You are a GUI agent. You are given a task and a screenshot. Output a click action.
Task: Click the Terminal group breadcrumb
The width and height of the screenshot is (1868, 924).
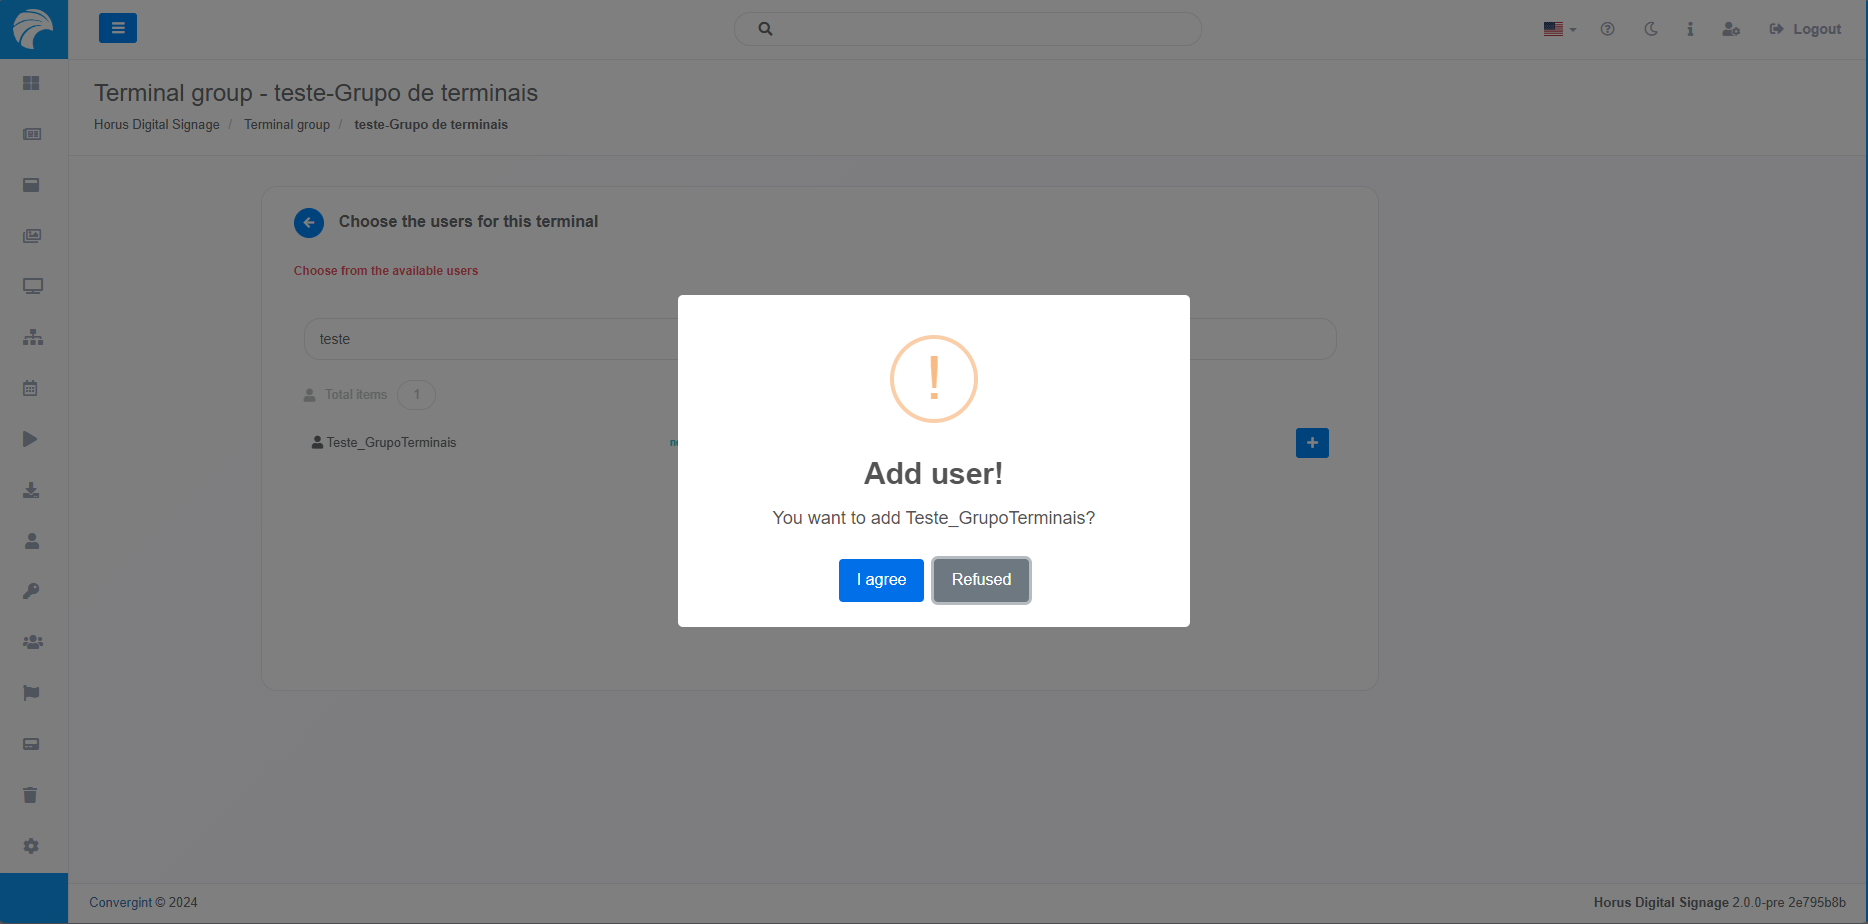coord(287,125)
